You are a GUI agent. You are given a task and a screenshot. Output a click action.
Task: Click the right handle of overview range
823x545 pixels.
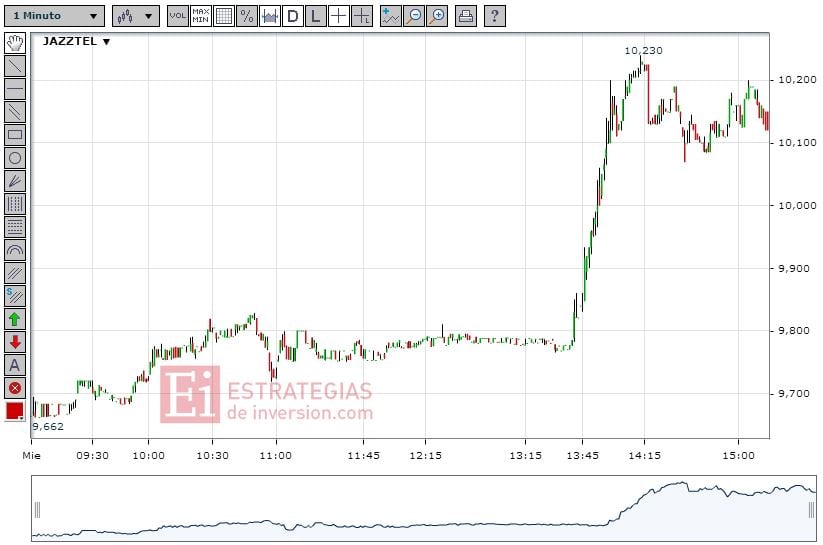[x=811, y=509]
